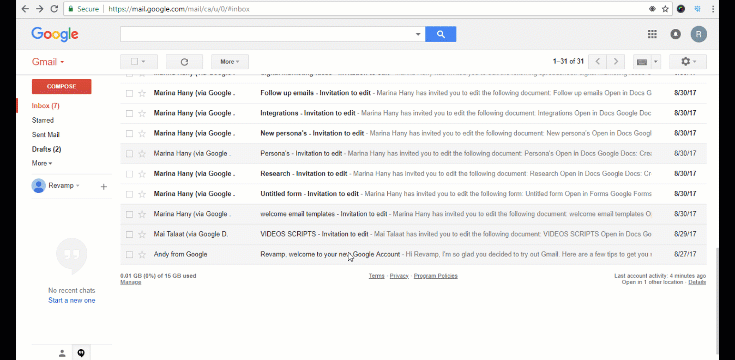The image size is (735, 360).
Task: Click the Revamp profile picture in chat
Action: click(x=38, y=186)
